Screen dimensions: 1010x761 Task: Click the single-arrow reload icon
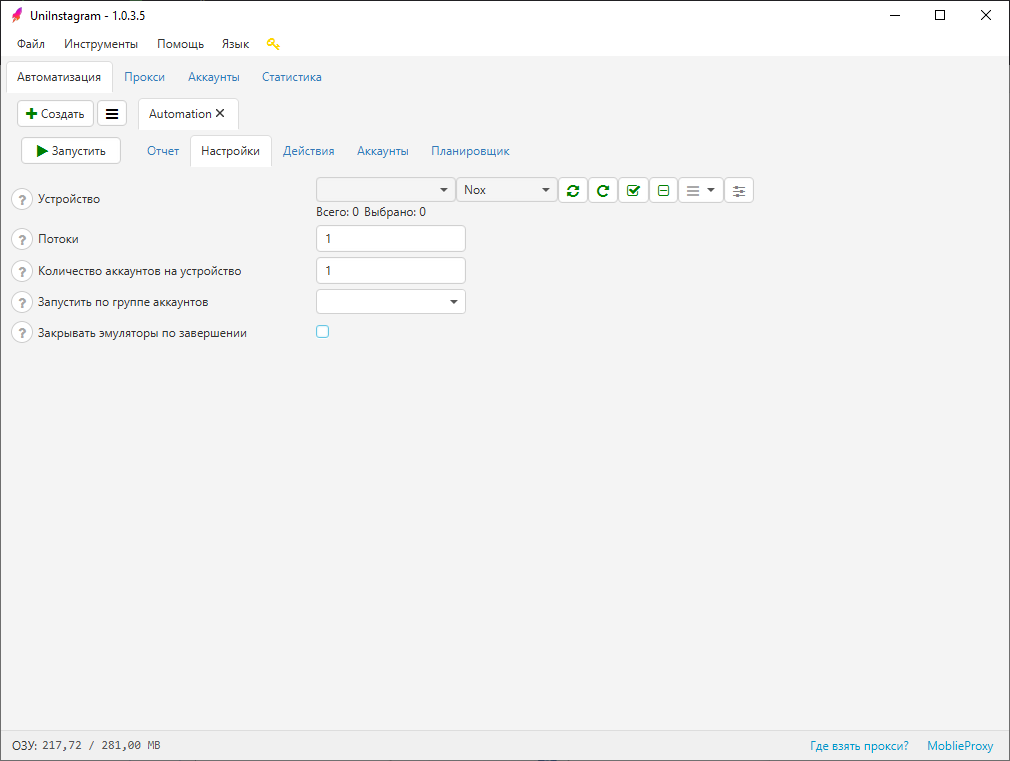pos(603,190)
